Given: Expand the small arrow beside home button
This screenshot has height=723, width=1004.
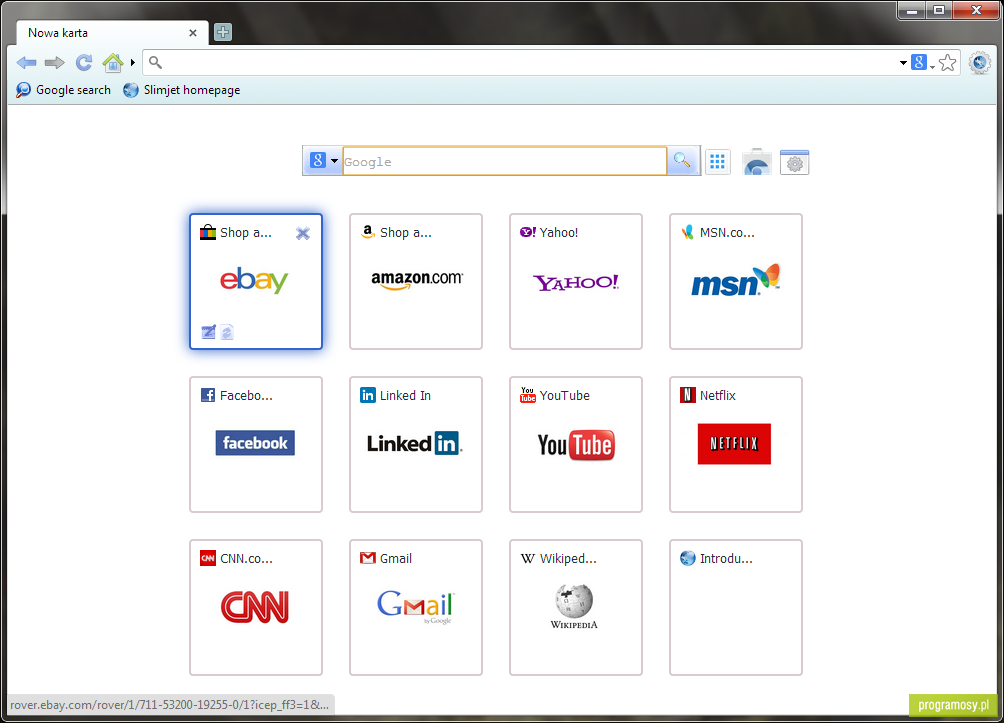Looking at the screenshot, I should click(133, 63).
